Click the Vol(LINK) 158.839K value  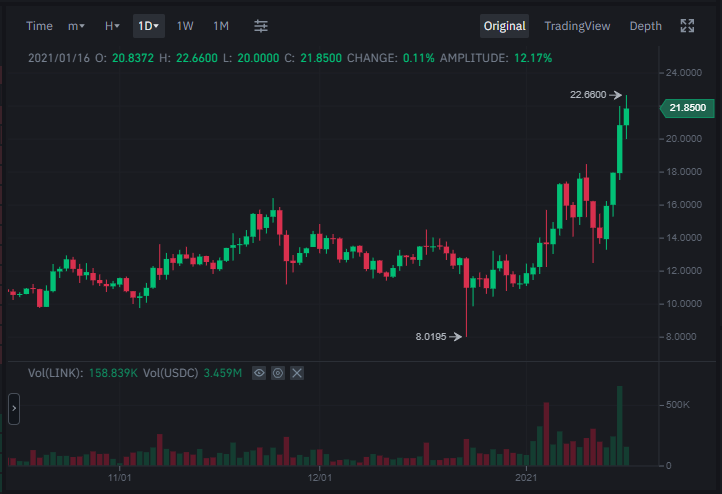(113, 373)
